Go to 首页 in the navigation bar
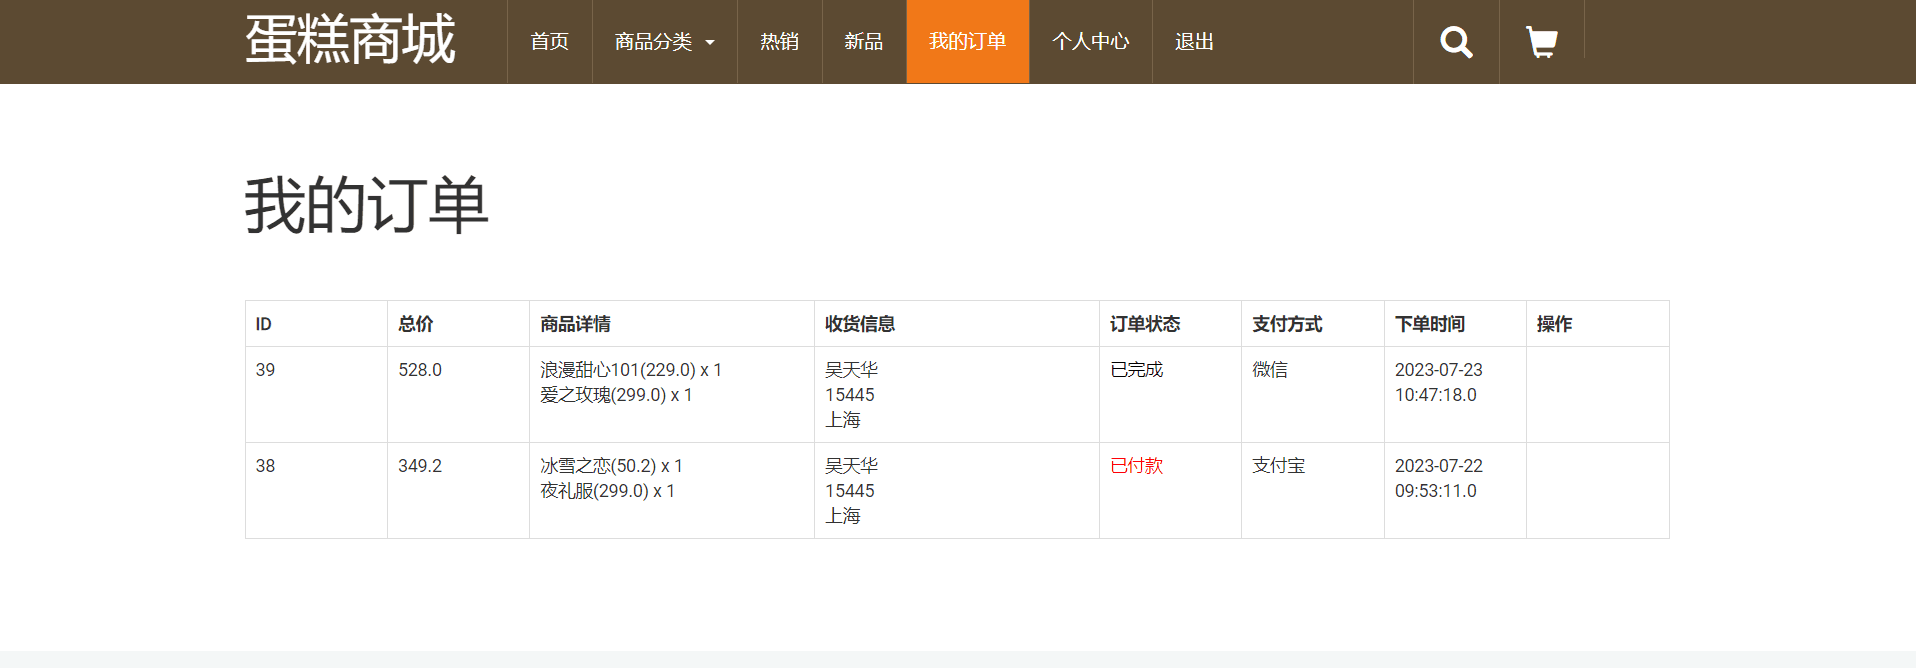This screenshot has height=668, width=1916. pyautogui.click(x=550, y=42)
